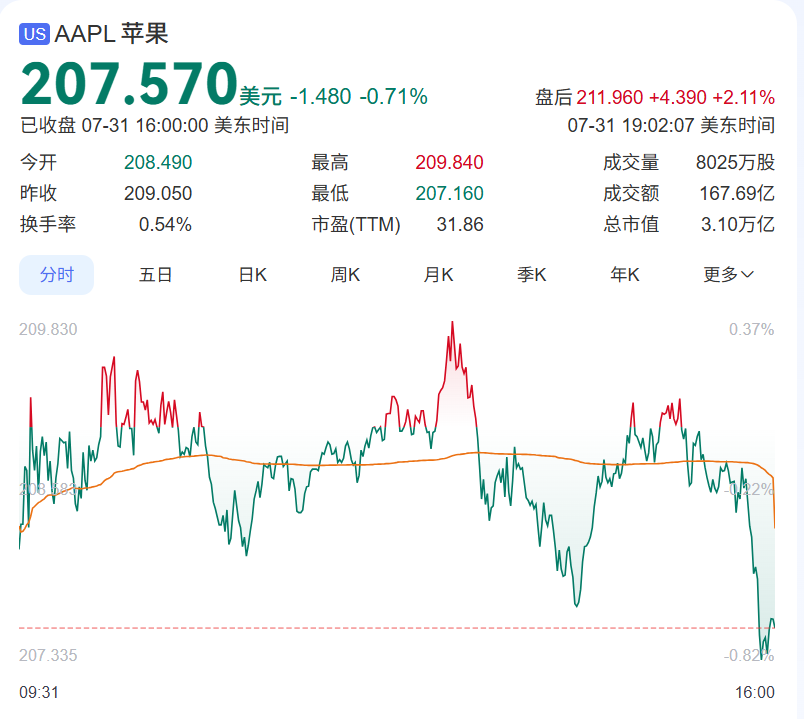Switch to the 五日 chart tab
The height and width of the screenshot is (719, 804).
pos(156,275)
